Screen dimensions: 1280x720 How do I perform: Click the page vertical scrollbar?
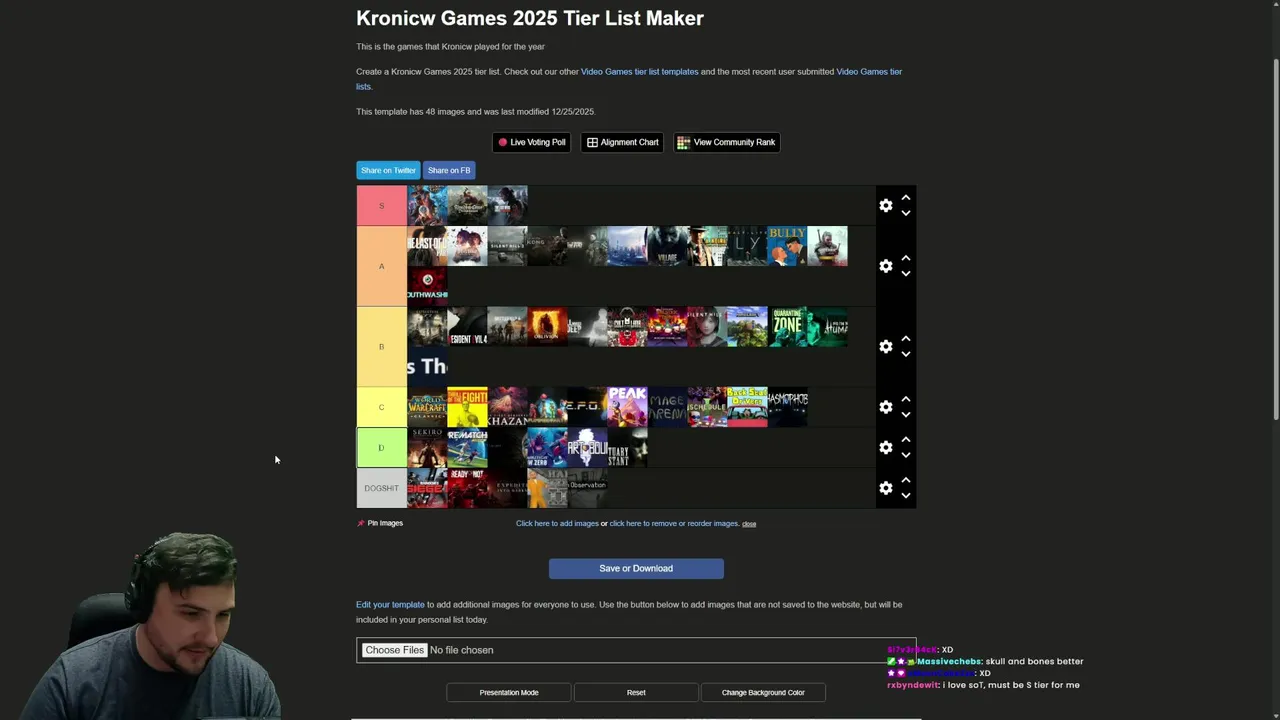(x=1275, y=240)
